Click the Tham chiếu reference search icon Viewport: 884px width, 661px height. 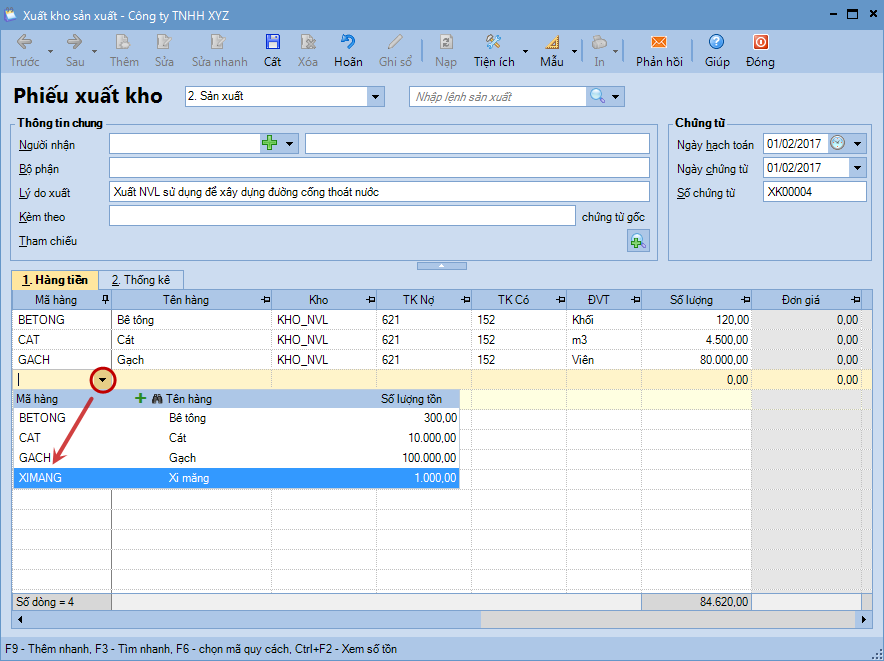pyautogui.click(x=637, y=241)
